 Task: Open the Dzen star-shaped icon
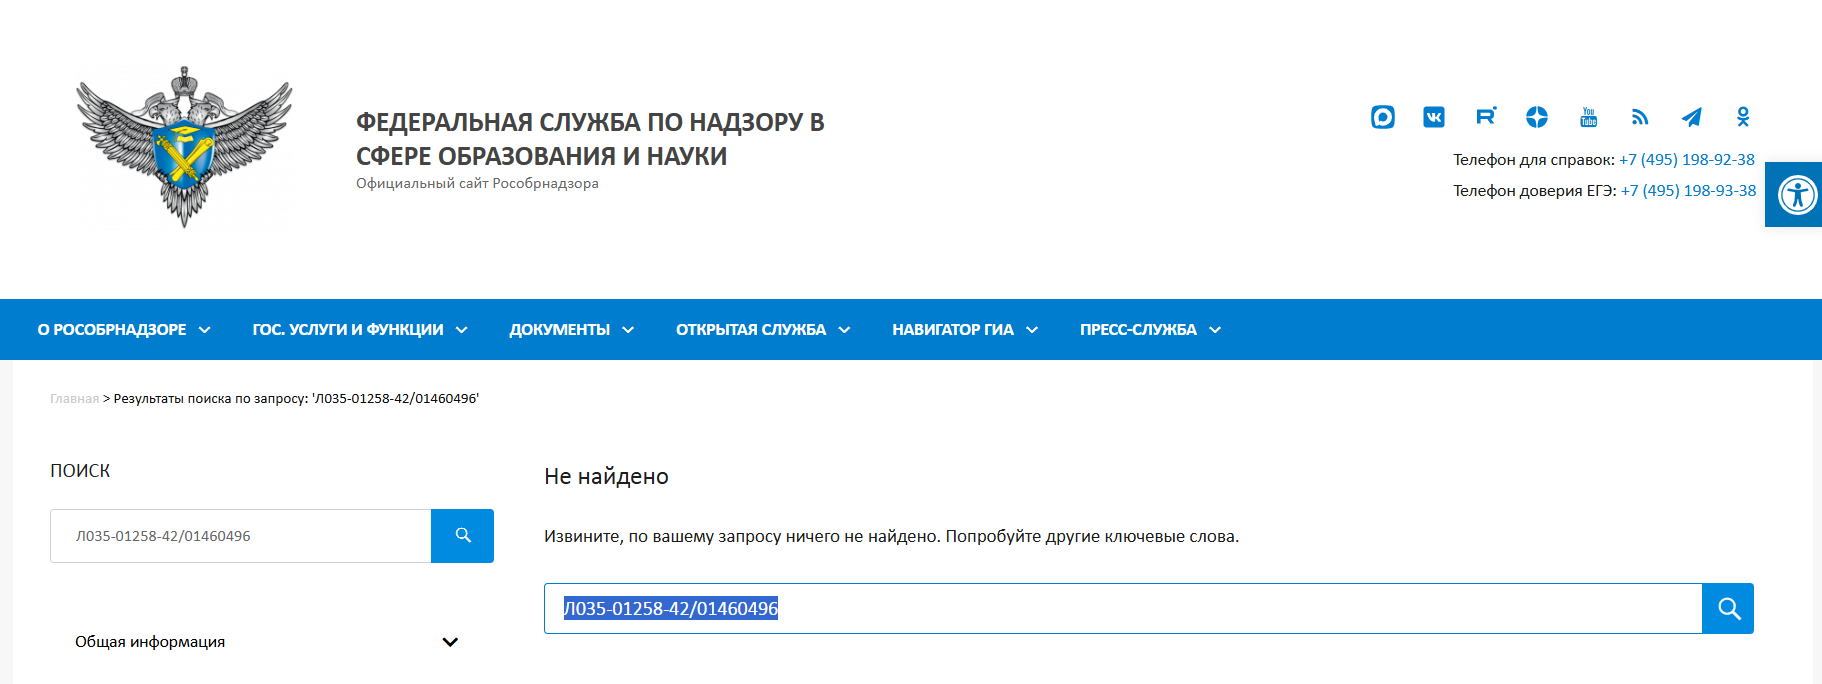pyautogui.click(x=1537, y=117)
